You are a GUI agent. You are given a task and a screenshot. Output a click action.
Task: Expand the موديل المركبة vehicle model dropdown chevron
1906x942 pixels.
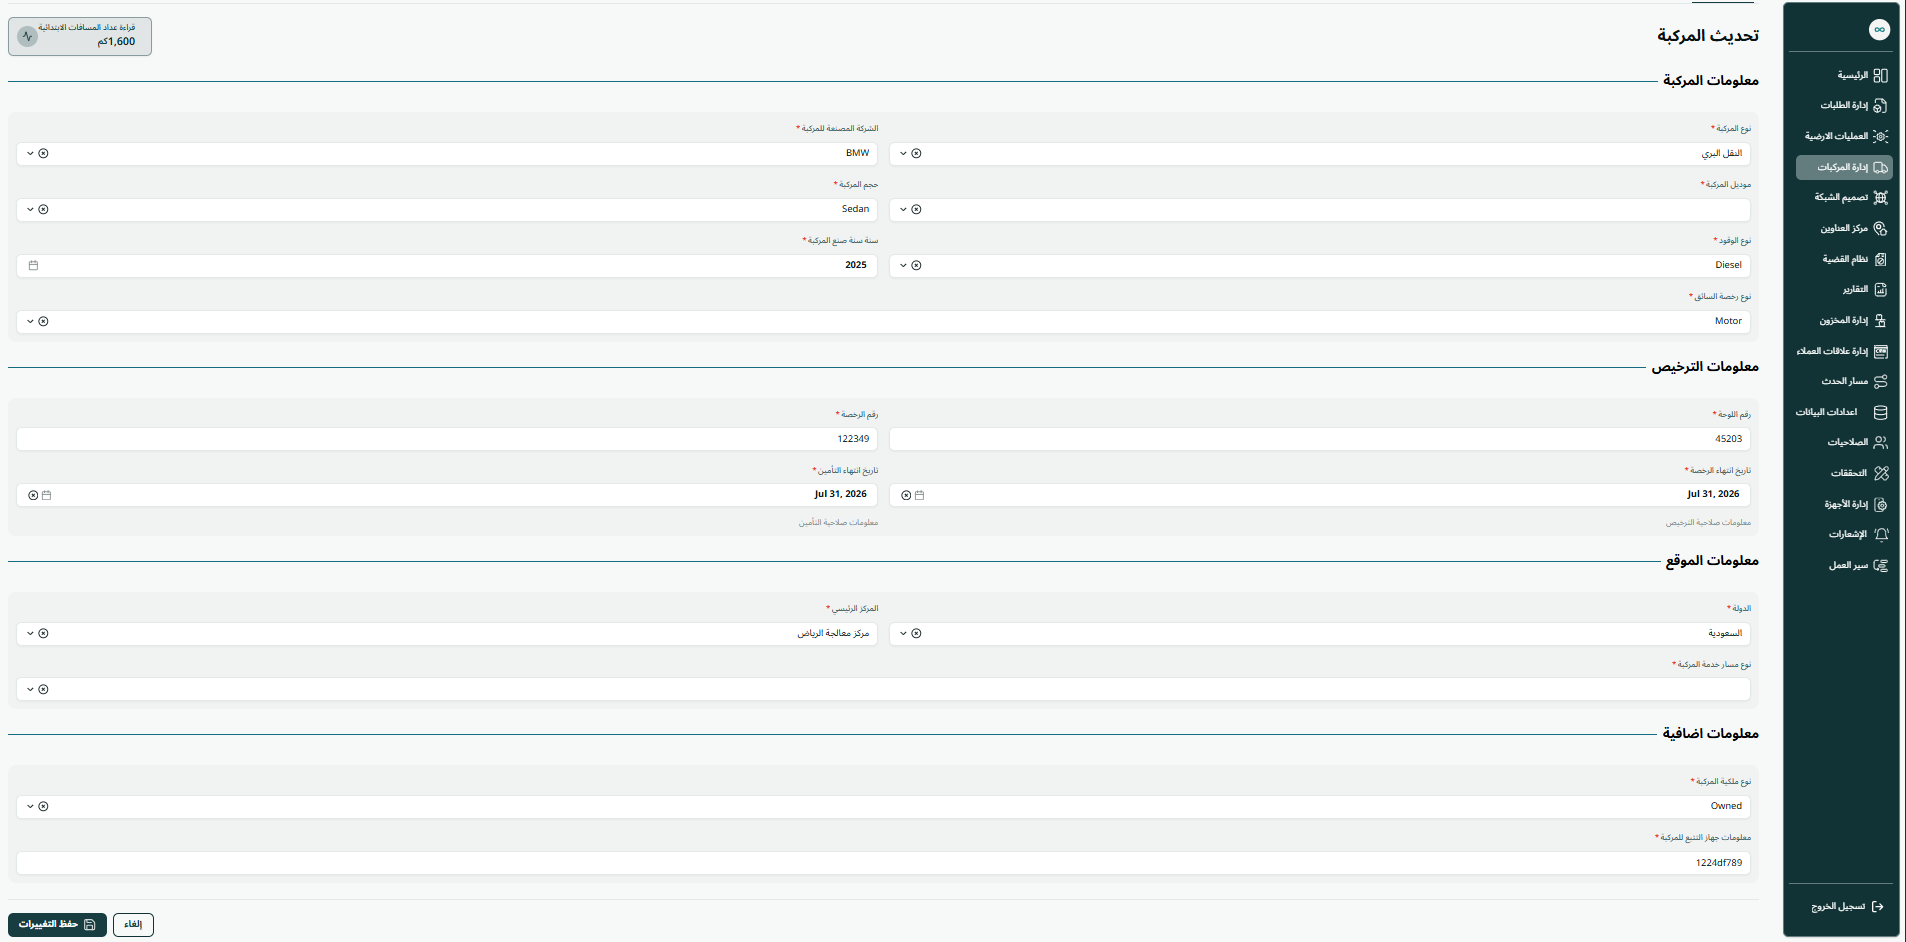[903, 209]
